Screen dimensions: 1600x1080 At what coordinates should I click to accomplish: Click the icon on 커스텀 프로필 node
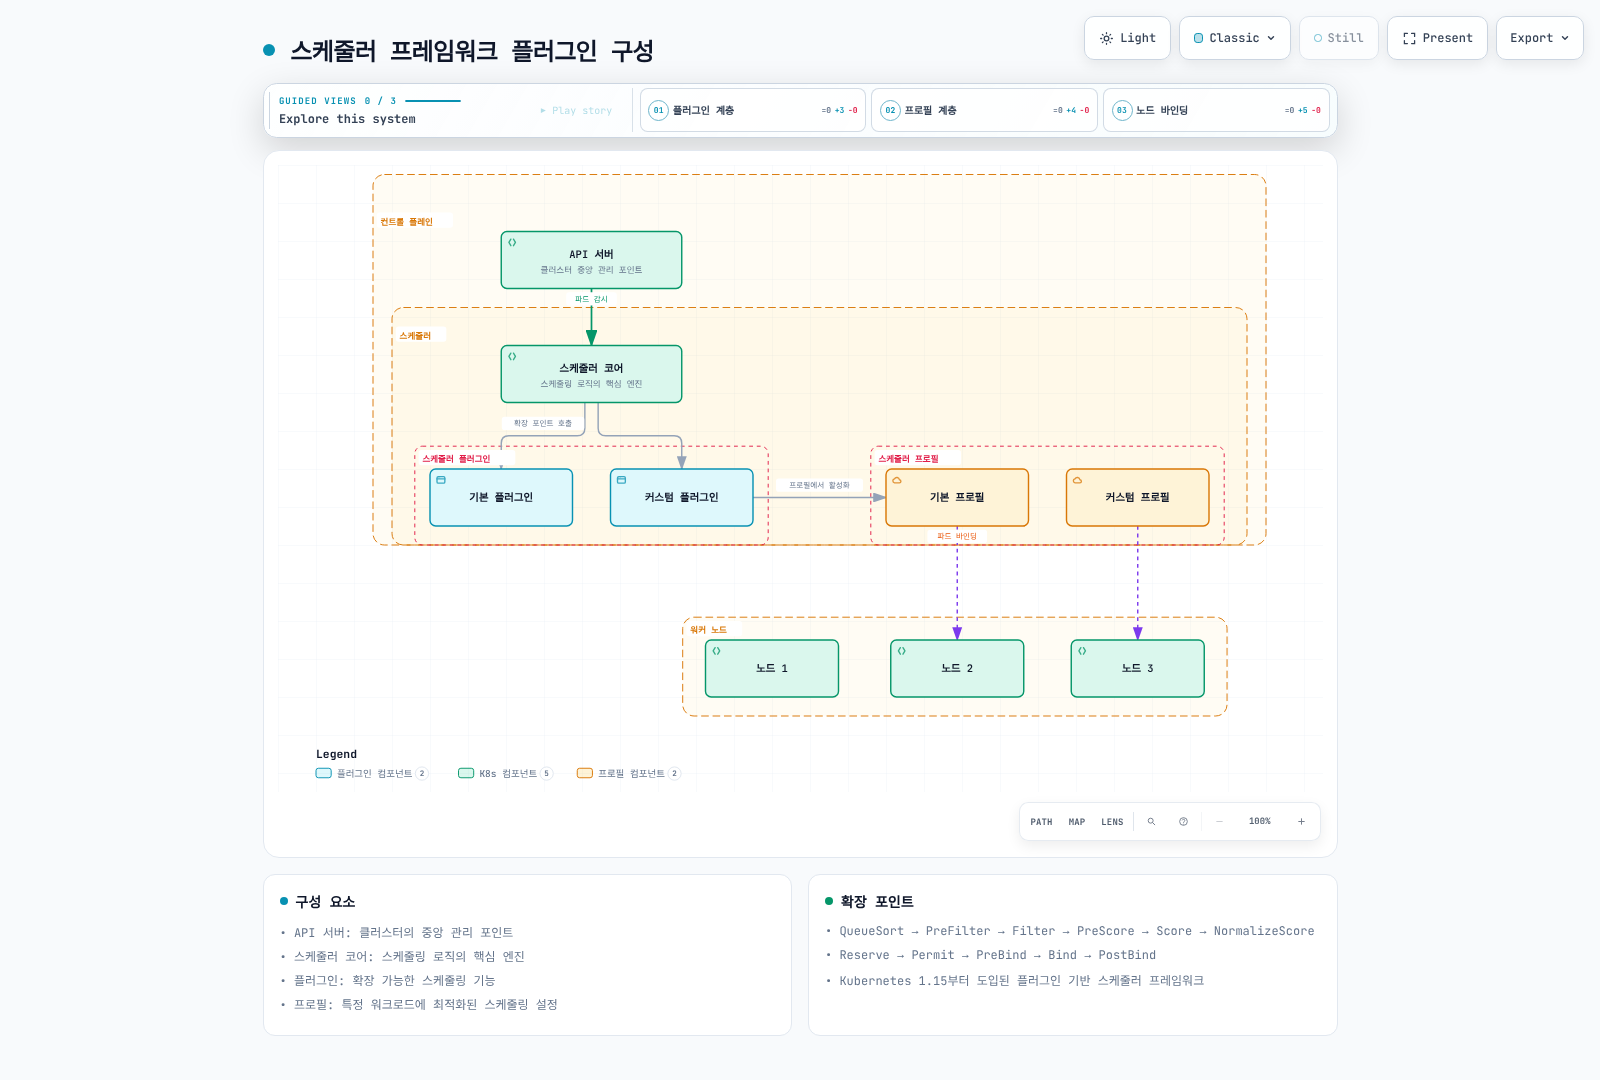click(x=1077, y=480)
